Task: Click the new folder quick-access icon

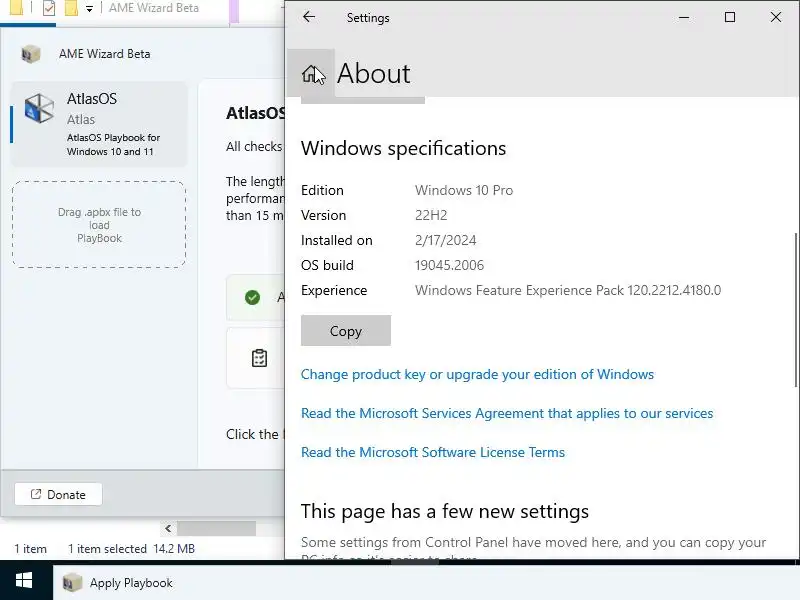Action: (x=71, y=8)
